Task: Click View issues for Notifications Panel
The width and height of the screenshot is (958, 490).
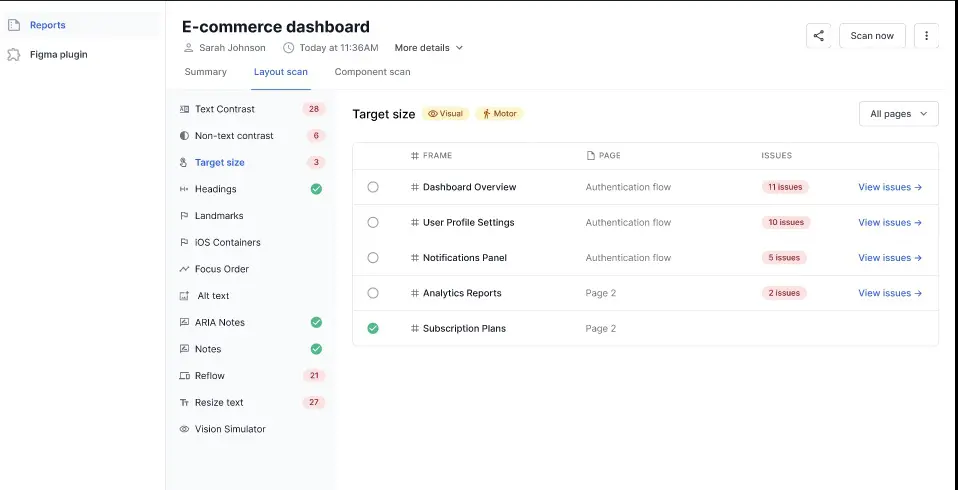Action: (889, 258)
